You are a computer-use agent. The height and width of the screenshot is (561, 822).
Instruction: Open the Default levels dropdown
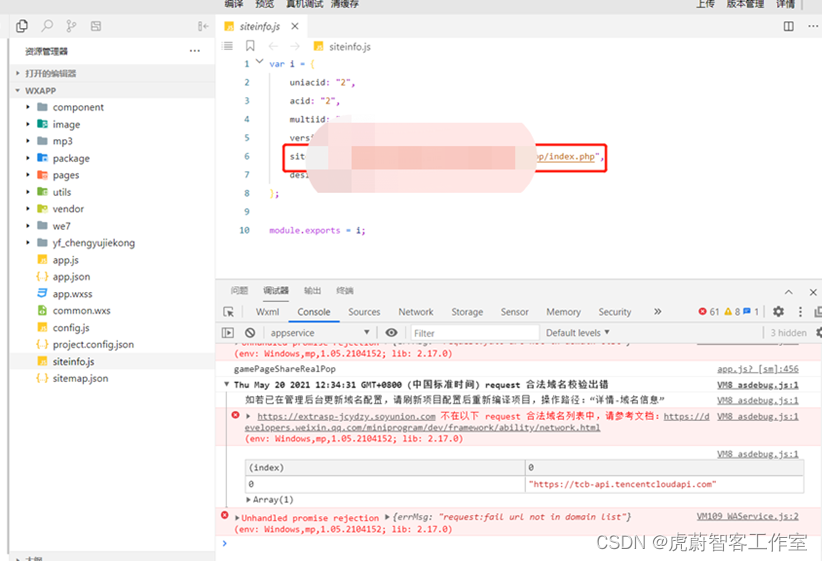click(x=578, y=332)
